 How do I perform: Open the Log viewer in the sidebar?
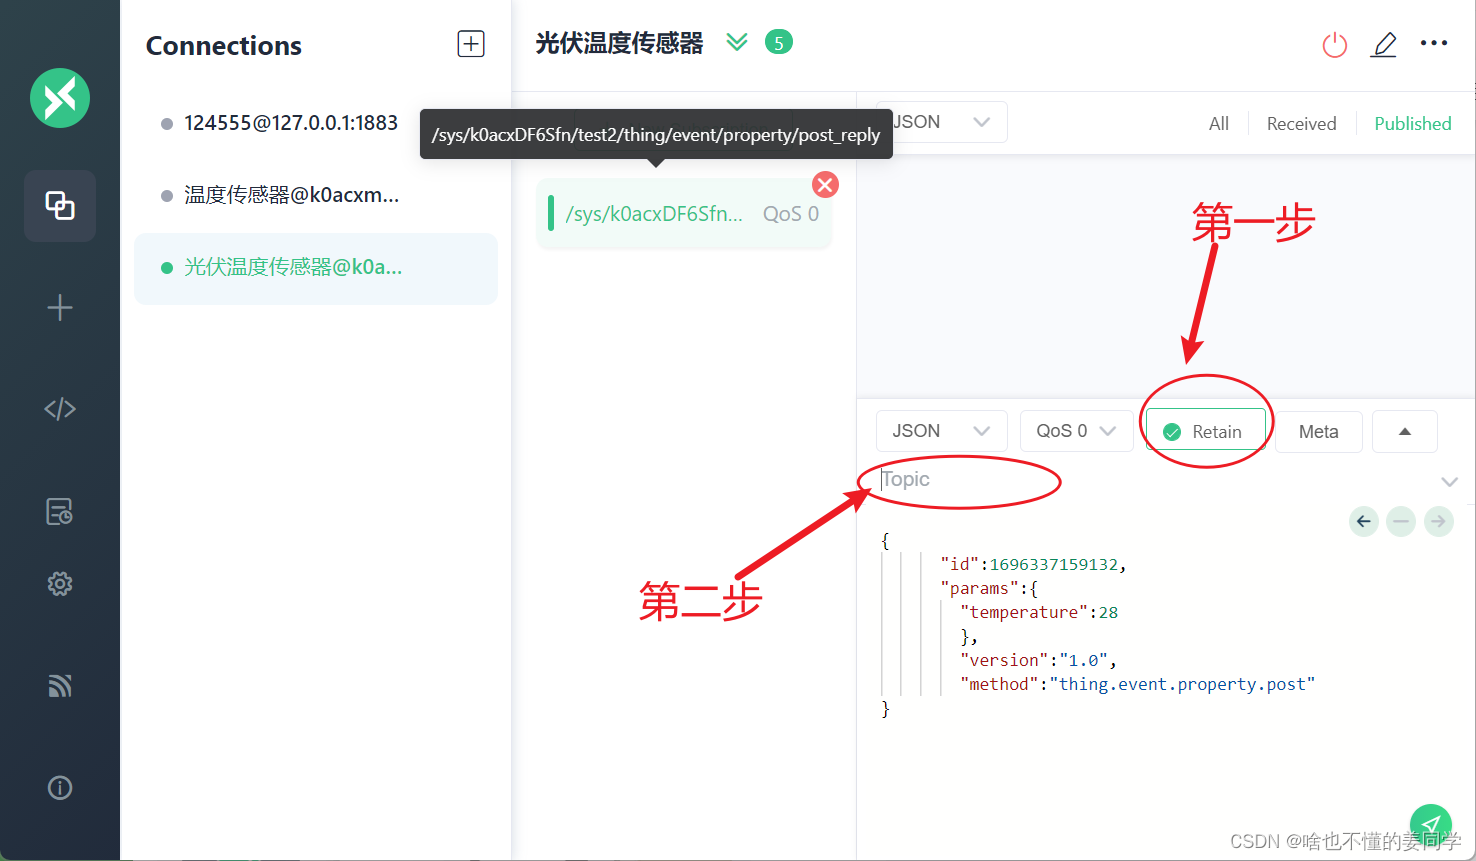[60, 511]
